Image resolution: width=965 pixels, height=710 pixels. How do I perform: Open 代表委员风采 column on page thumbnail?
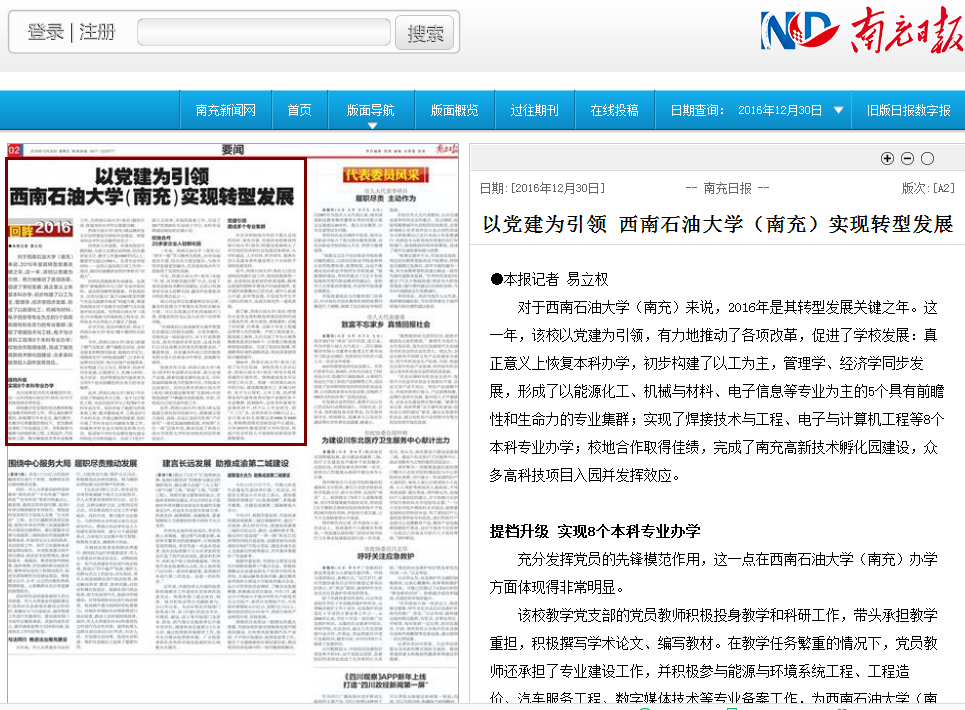click(x=385, y=175)
